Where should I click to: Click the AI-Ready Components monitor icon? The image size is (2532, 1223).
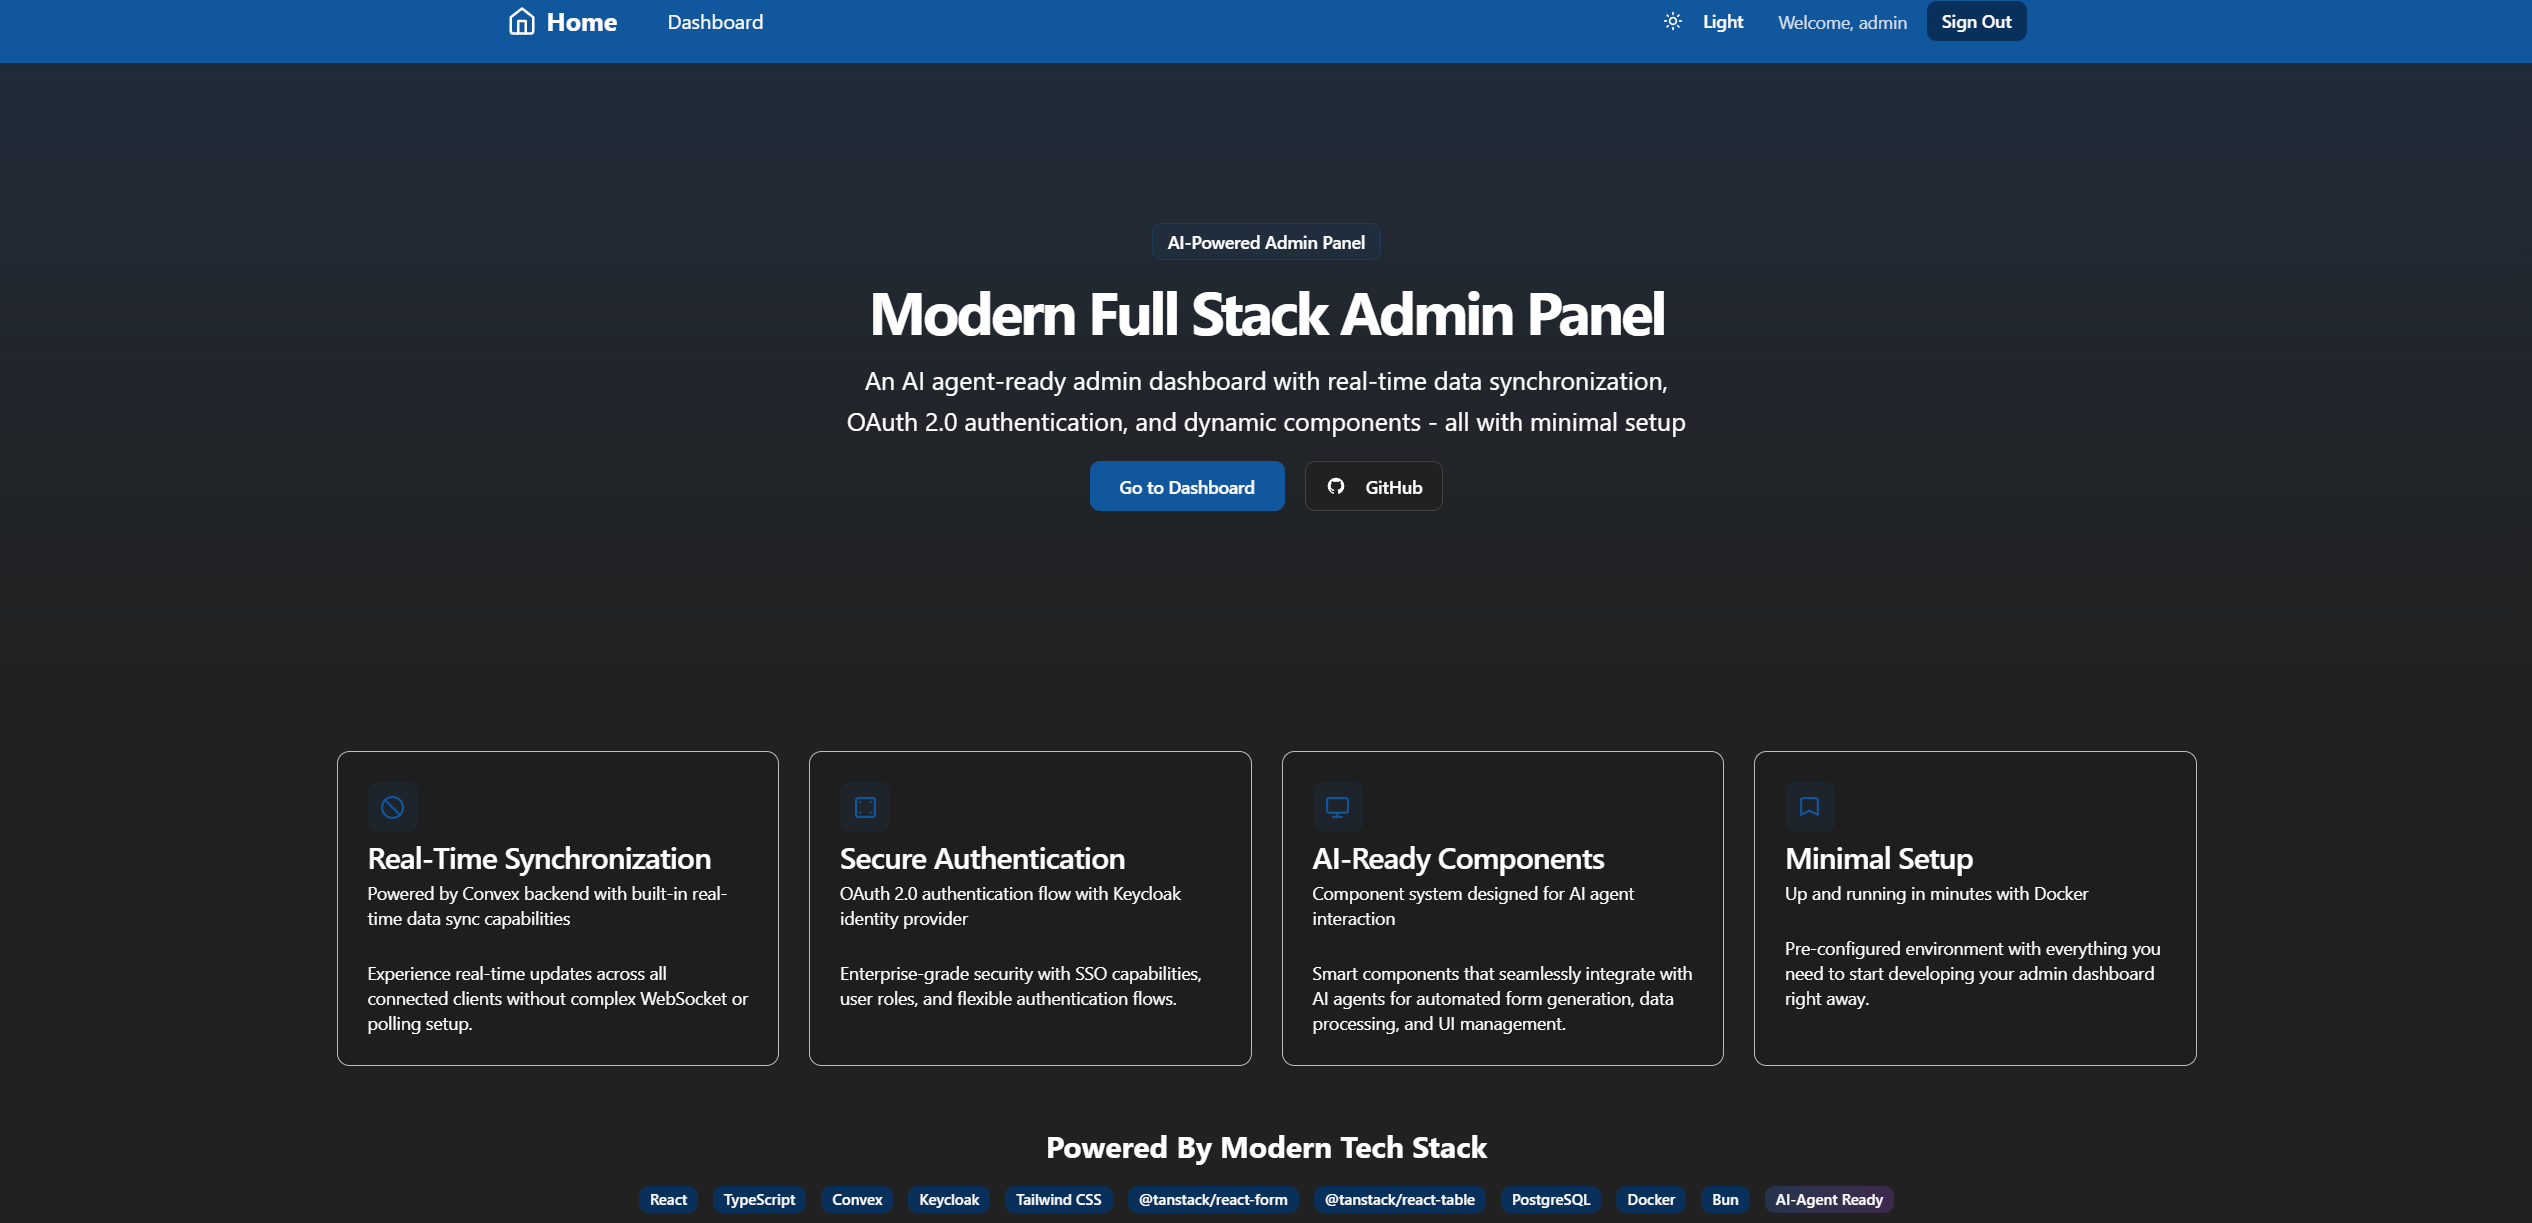[x=1337, y=807]
